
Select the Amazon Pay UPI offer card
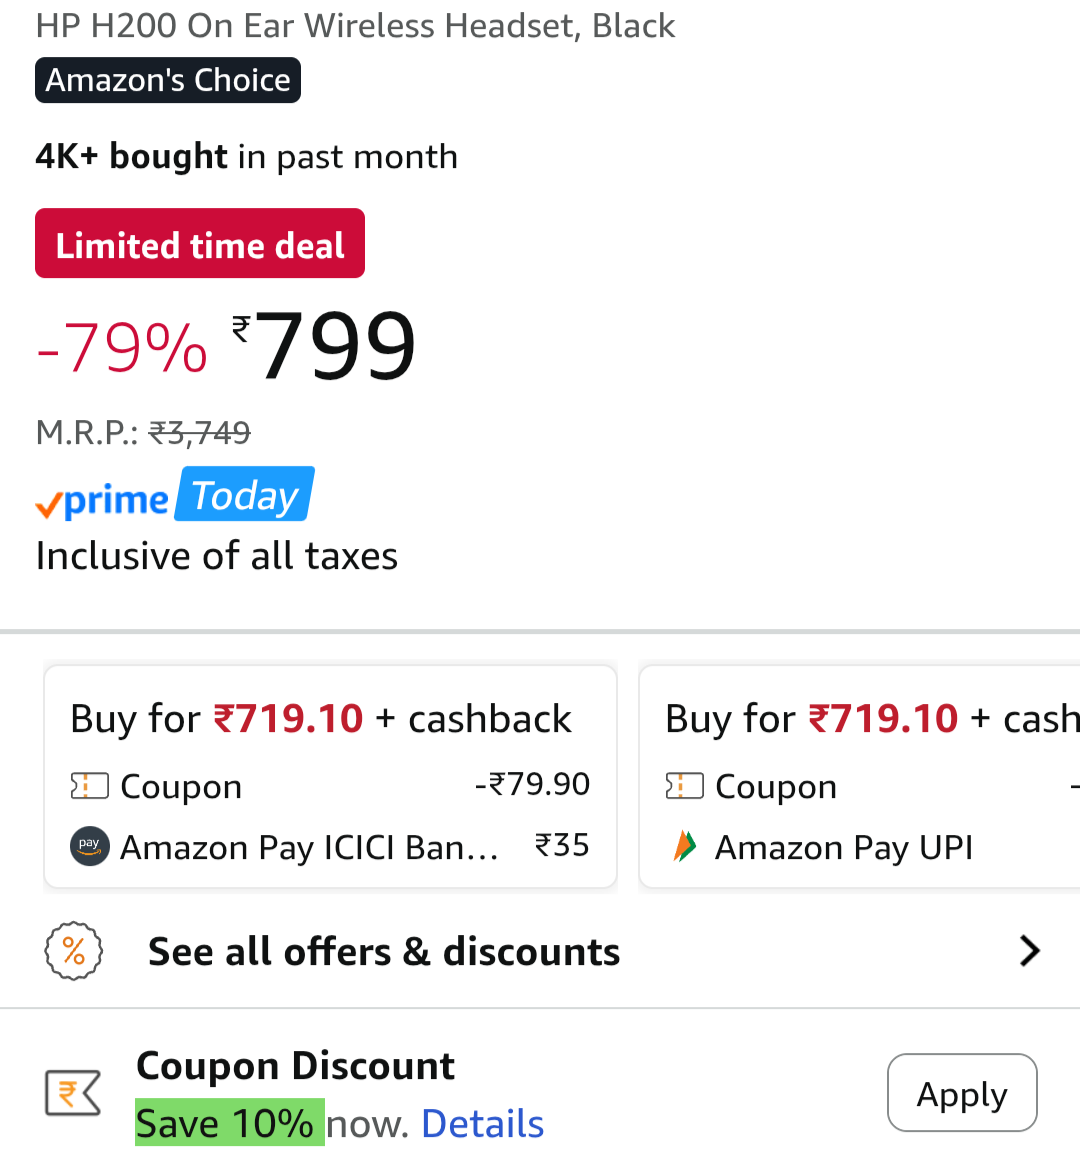[860, 776]
